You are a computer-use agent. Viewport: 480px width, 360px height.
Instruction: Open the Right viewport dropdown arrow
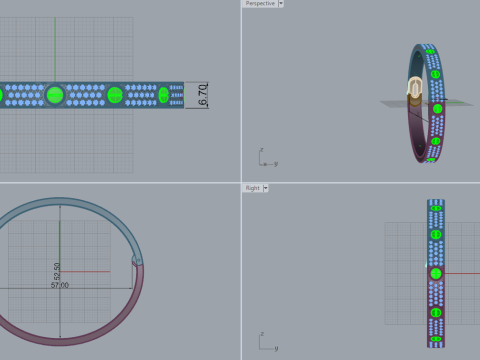[265, 188]
